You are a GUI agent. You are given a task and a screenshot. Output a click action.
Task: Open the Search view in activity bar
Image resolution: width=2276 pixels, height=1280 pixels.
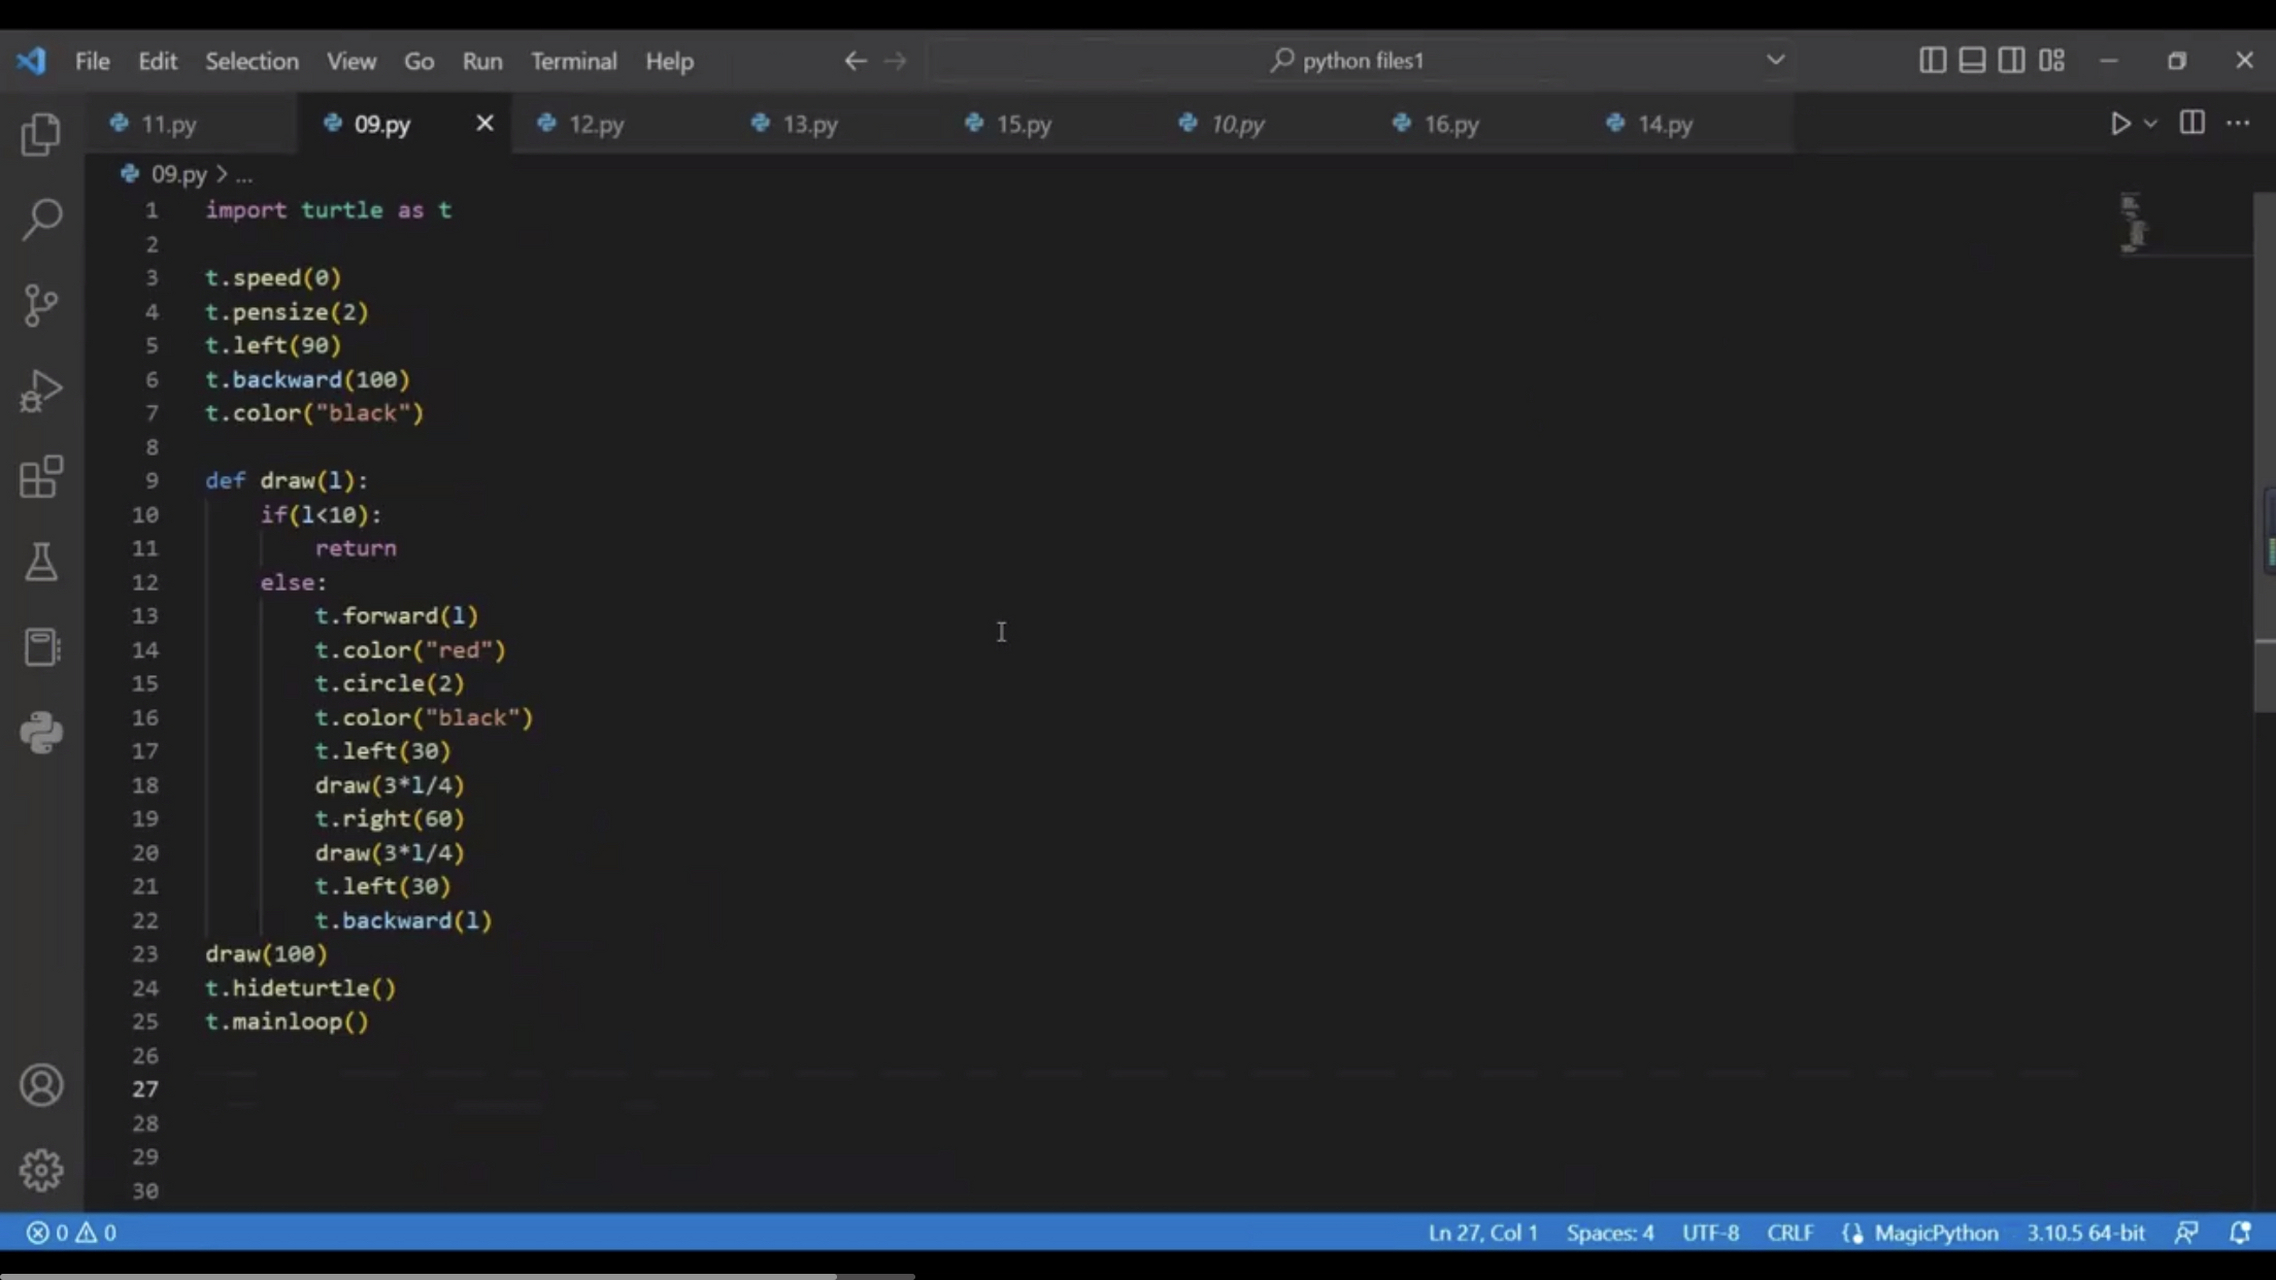point(41,219)
